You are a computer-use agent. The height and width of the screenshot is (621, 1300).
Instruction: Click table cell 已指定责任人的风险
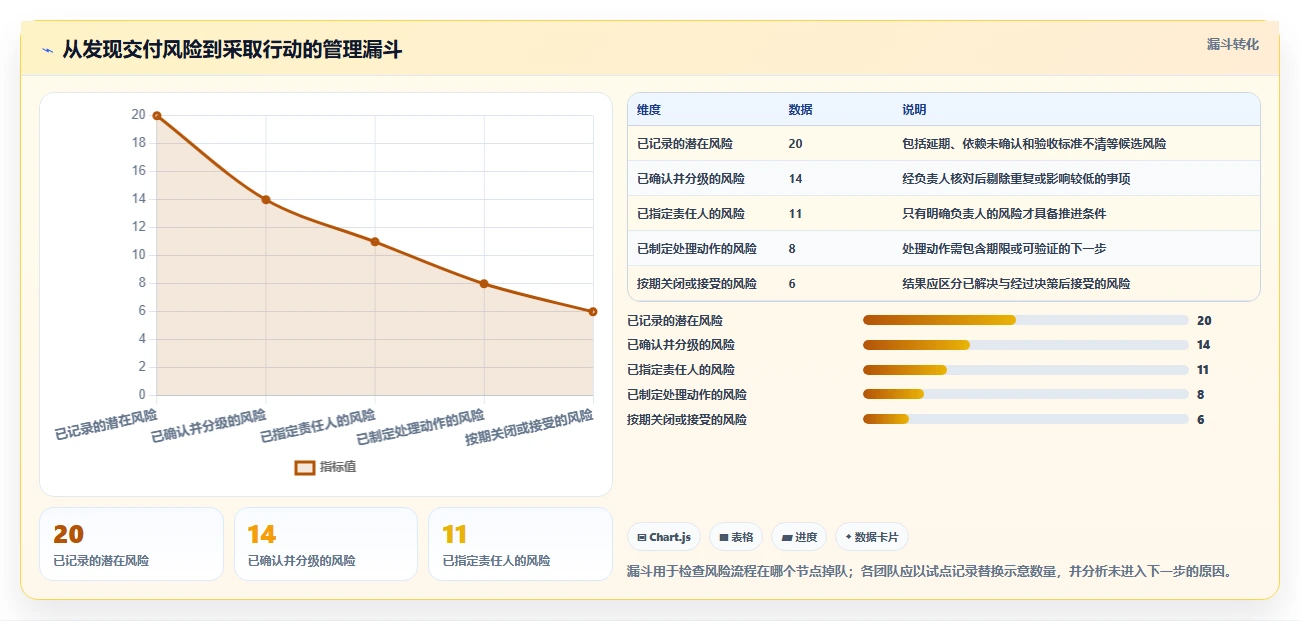click(x=691, y=214)
